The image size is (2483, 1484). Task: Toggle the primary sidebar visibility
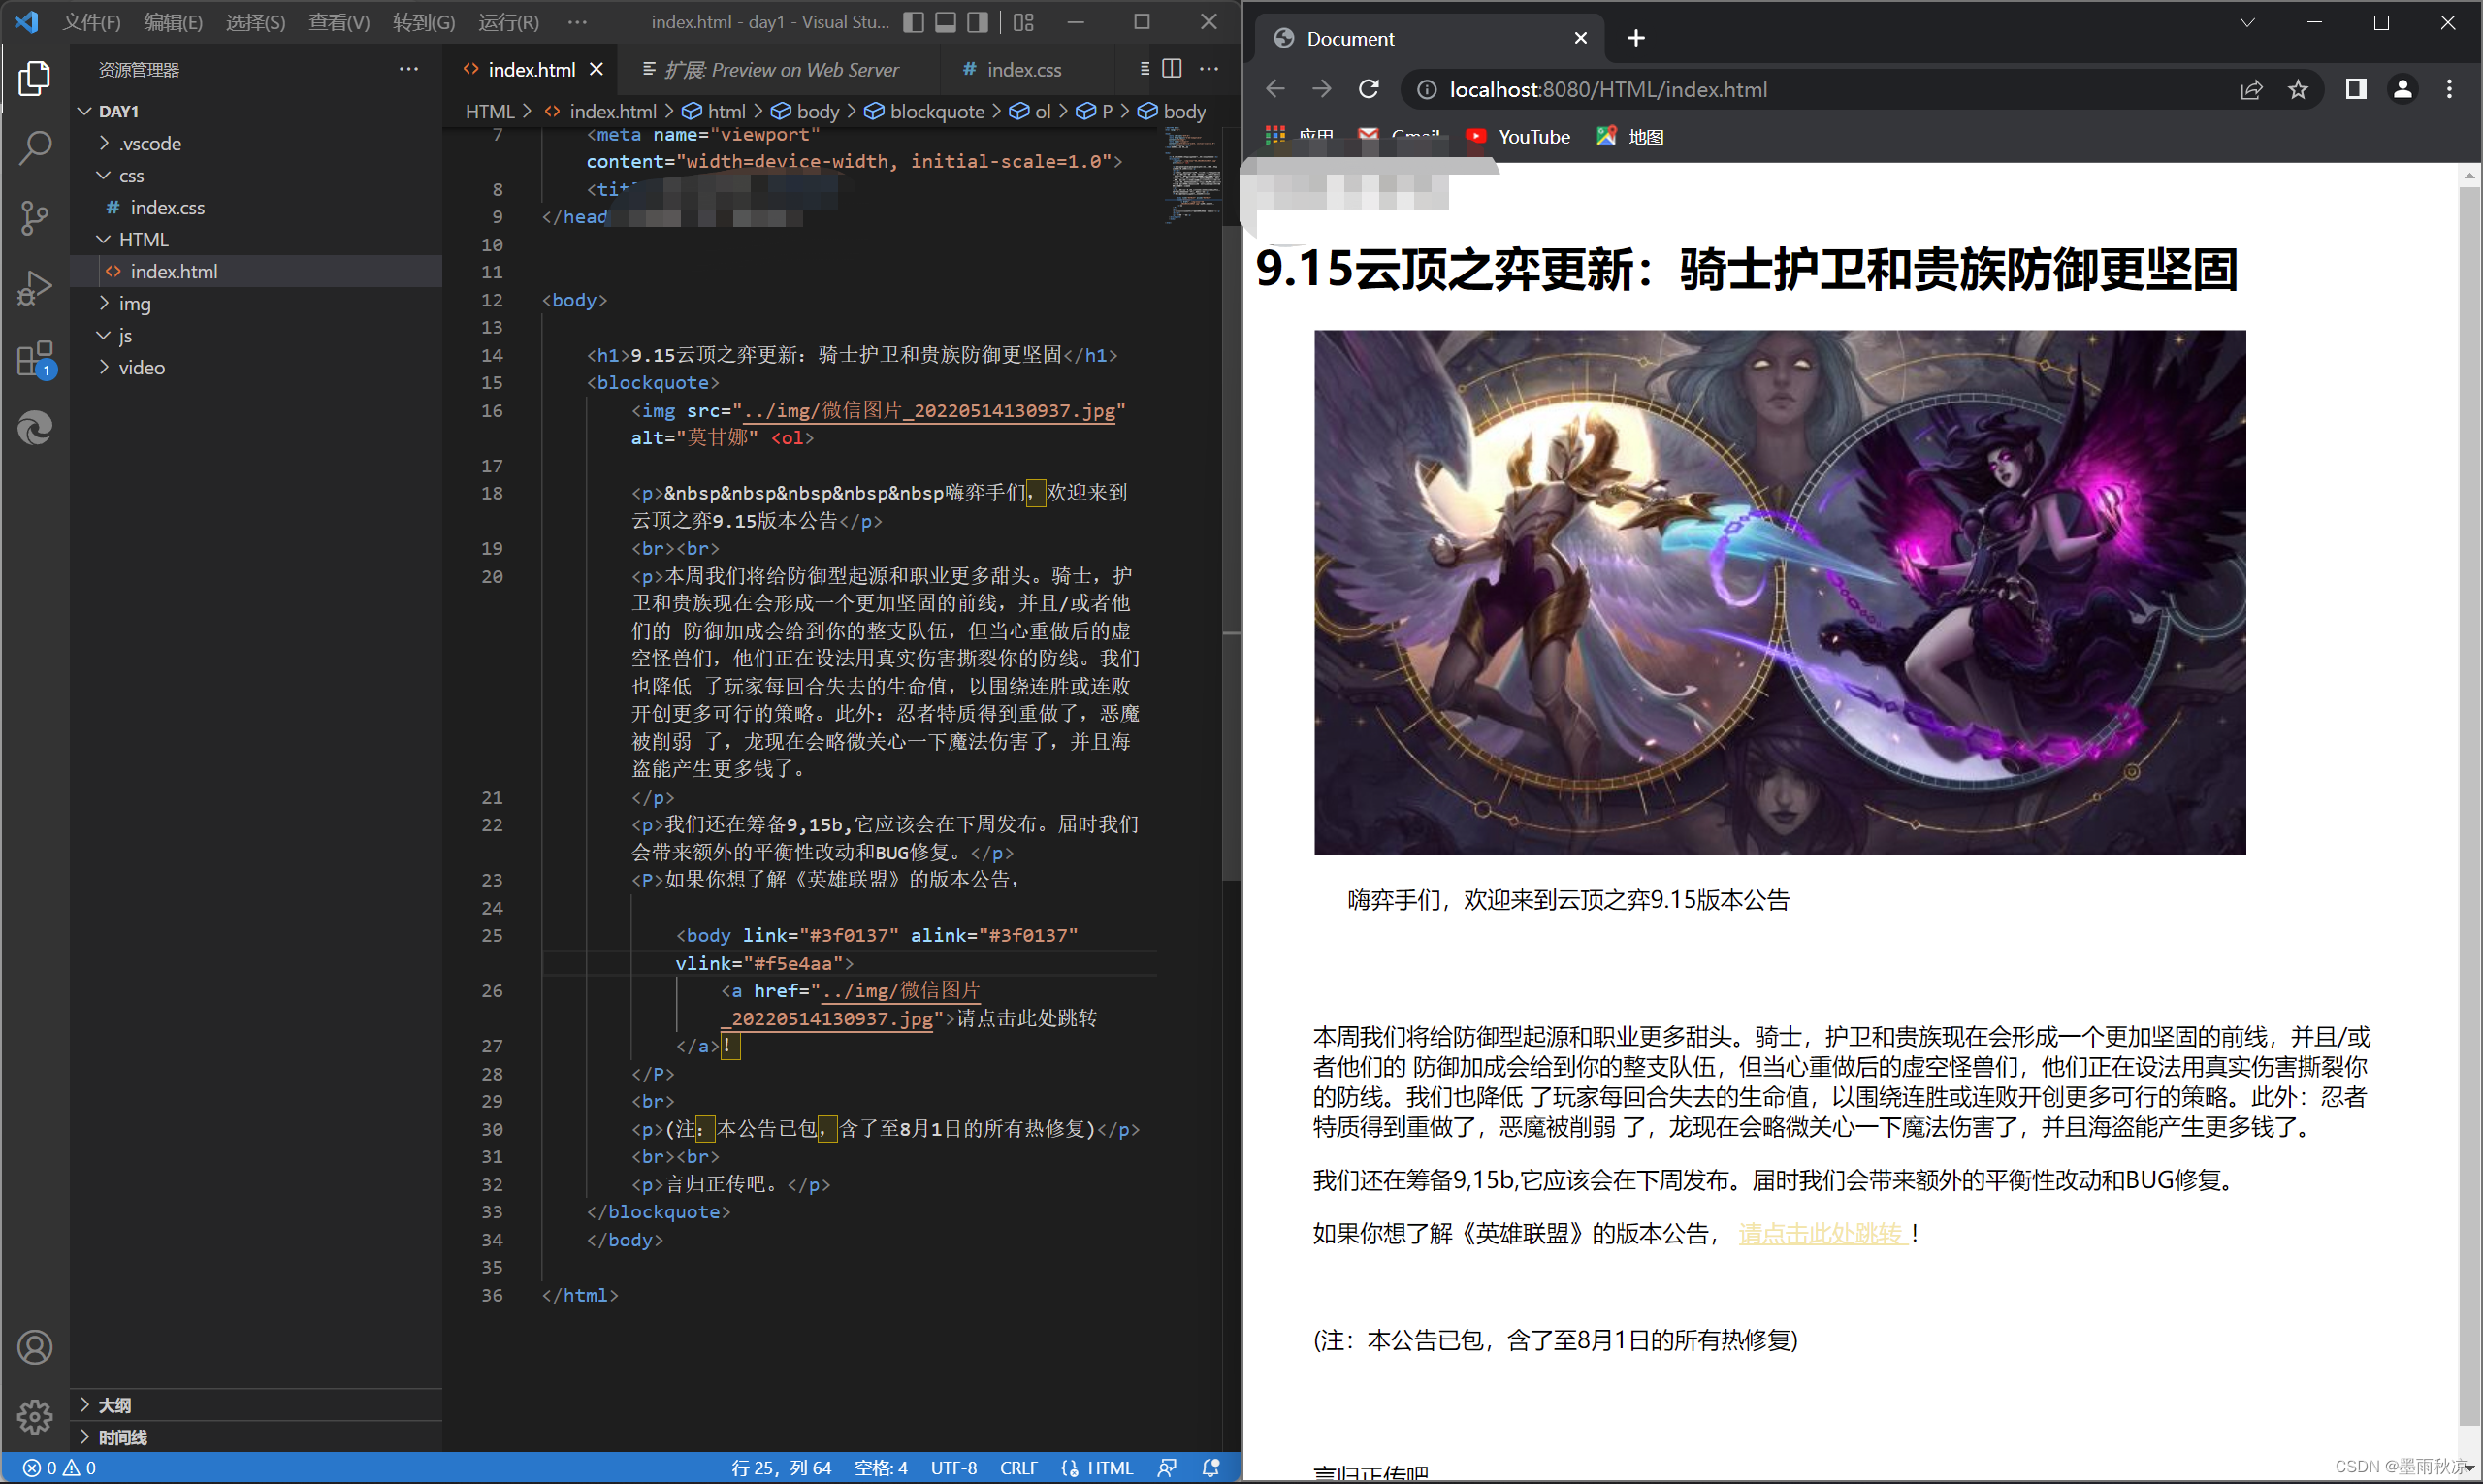[x=913, y=22]
